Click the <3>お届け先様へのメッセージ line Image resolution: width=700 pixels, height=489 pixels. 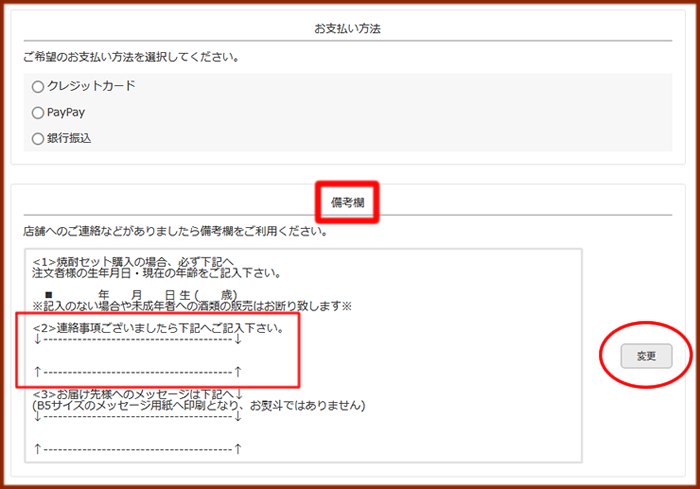click(x=138, y=394)
